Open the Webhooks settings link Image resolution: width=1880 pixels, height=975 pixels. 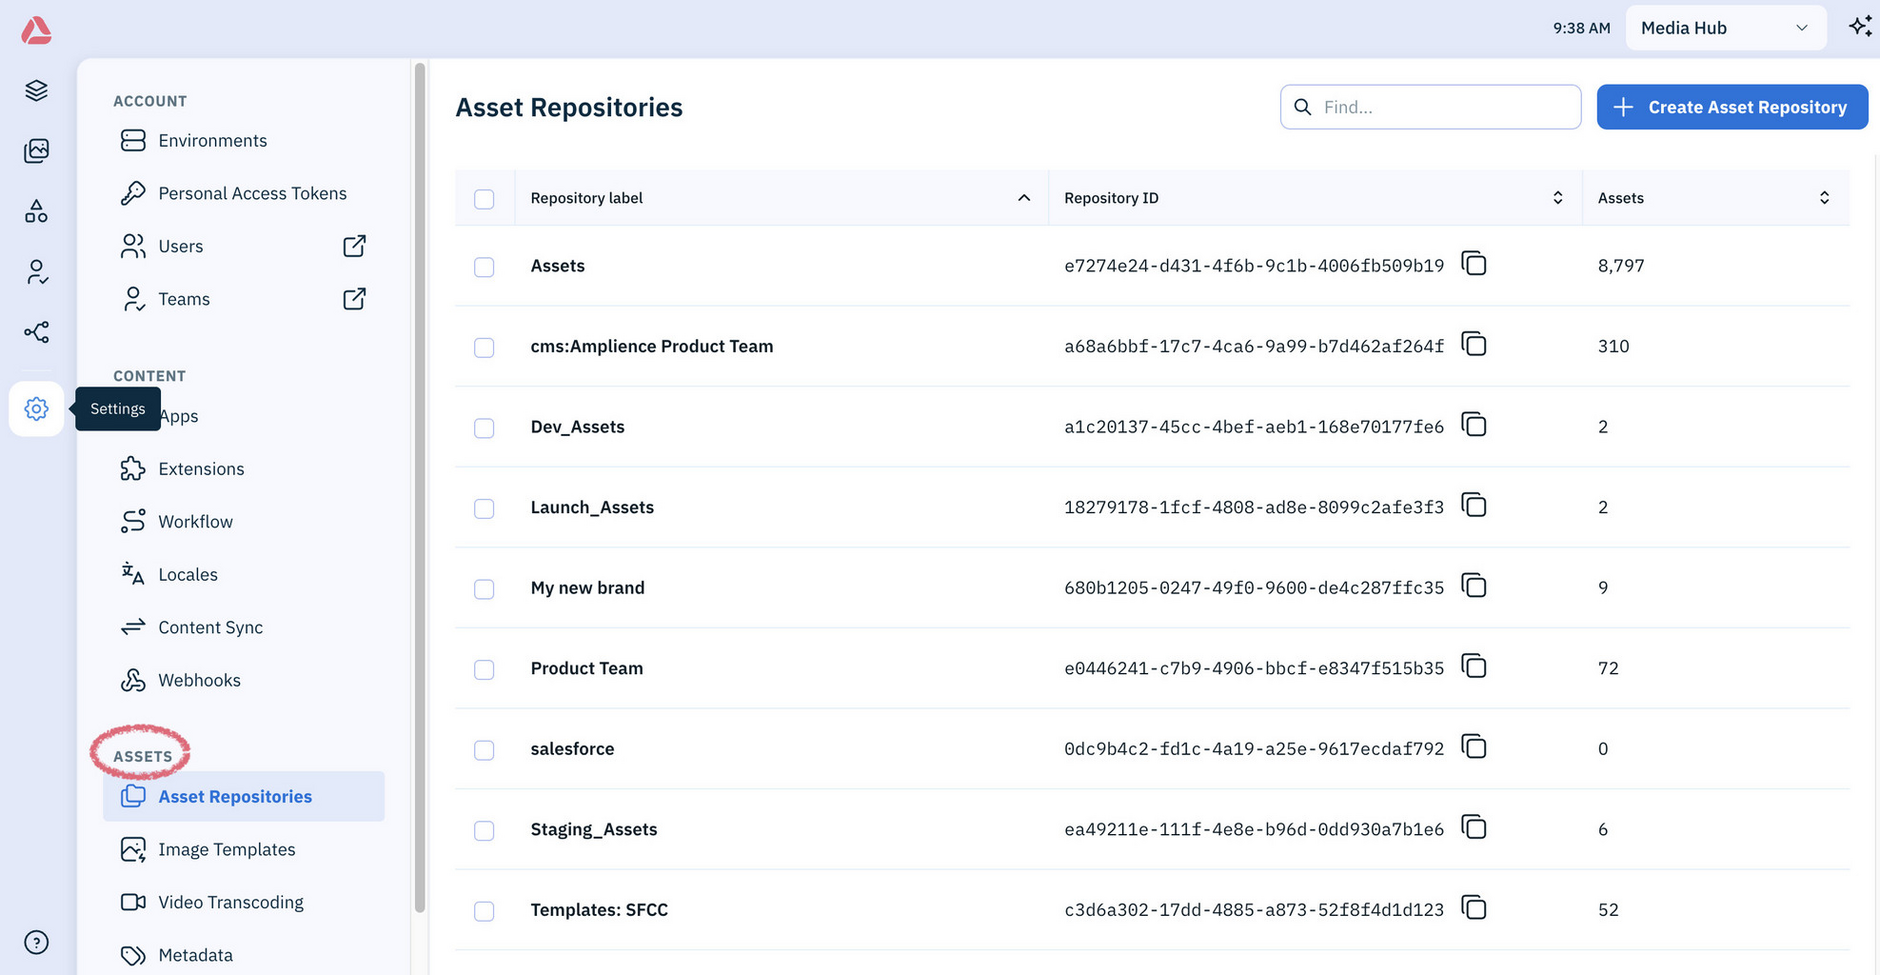[x=244, y=680]
